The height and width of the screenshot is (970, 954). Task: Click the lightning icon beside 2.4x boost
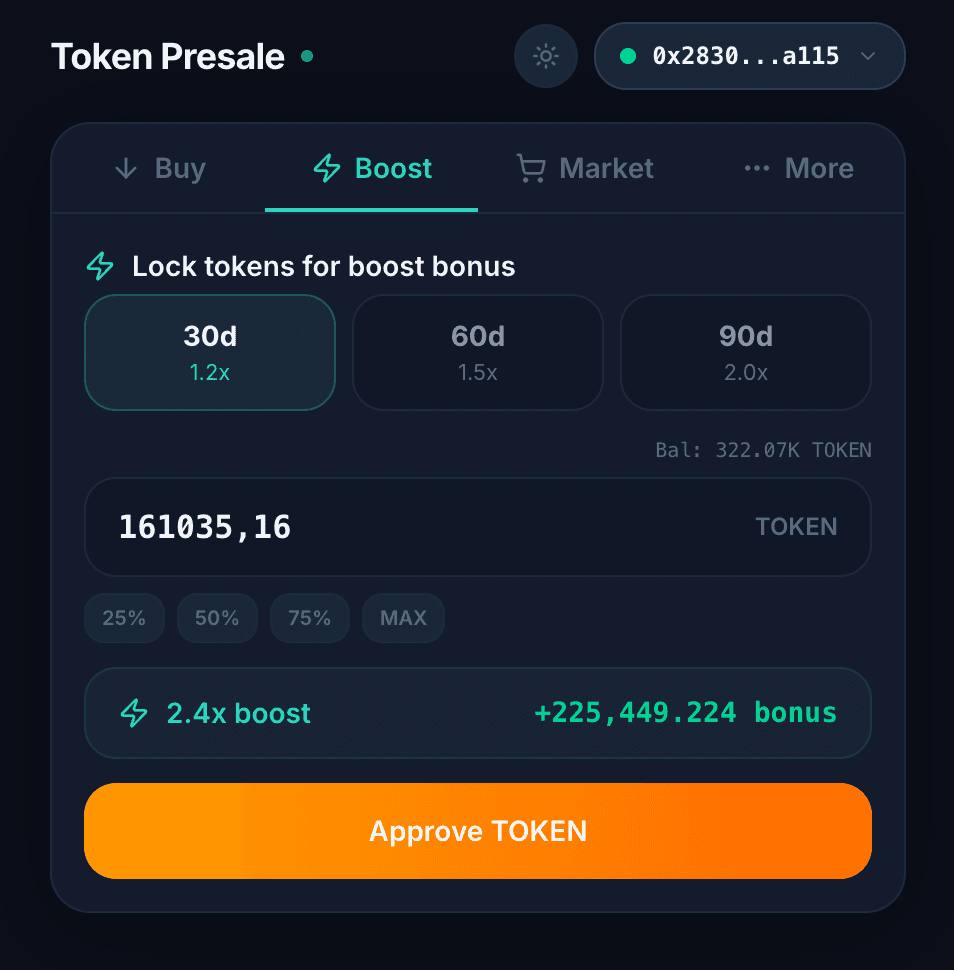point(134,713)
